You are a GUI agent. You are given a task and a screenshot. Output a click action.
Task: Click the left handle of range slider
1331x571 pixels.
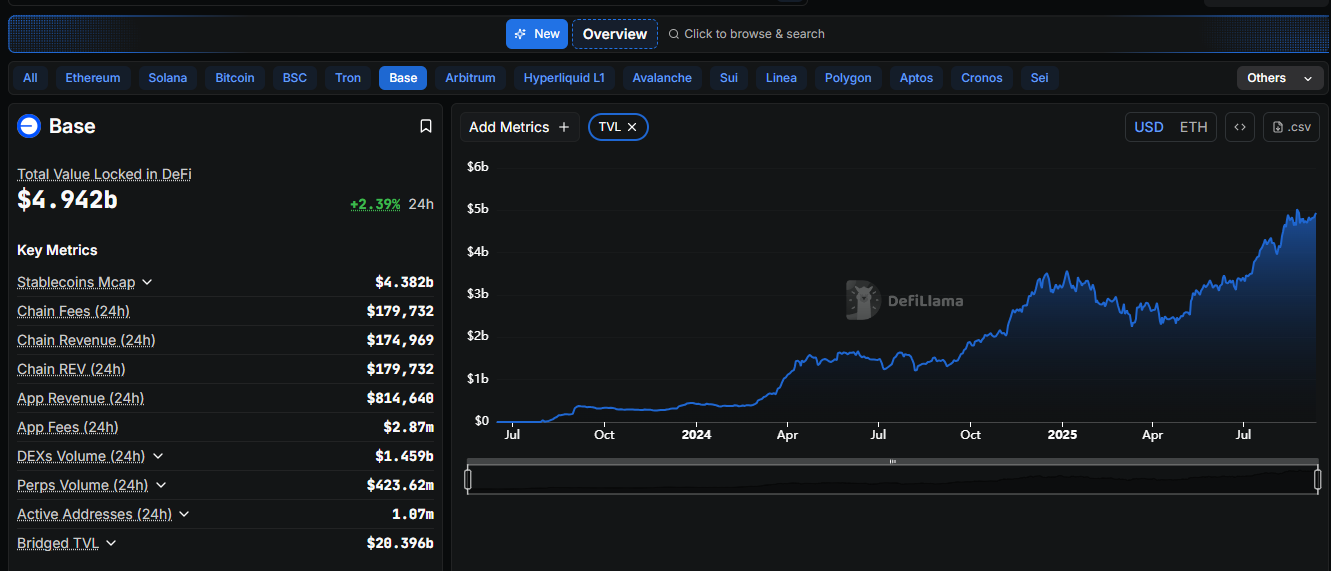pyautogui.click(x=468, y=480)
